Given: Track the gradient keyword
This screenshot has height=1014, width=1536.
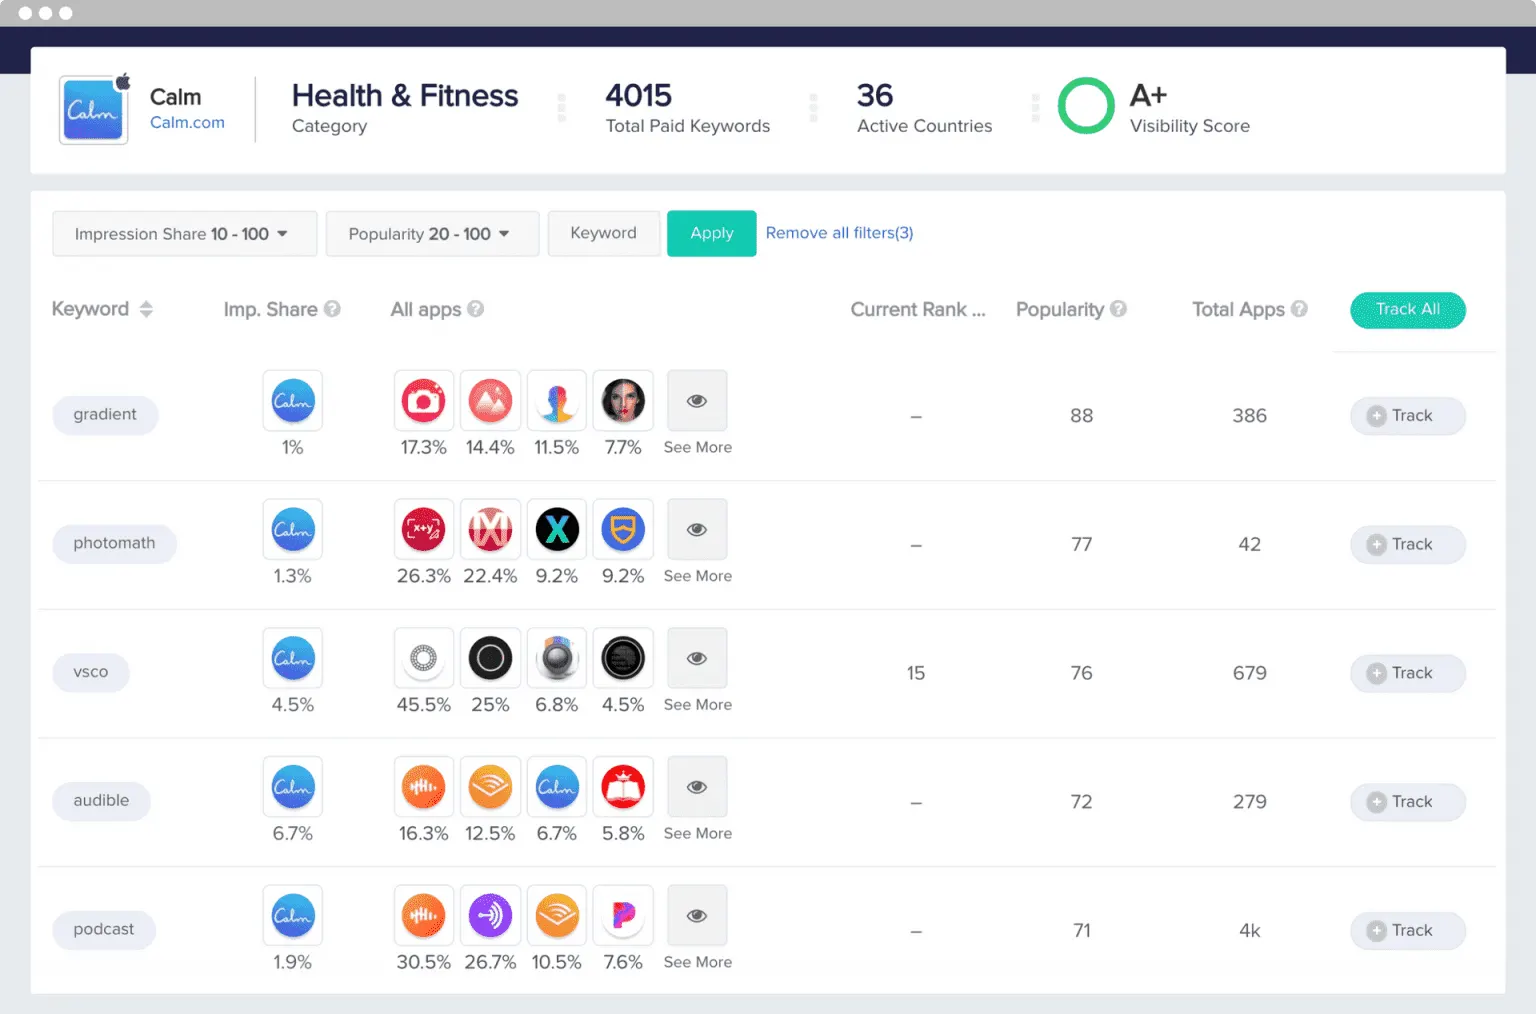Looking at the screenshot, I should (x=1408, y=416).
